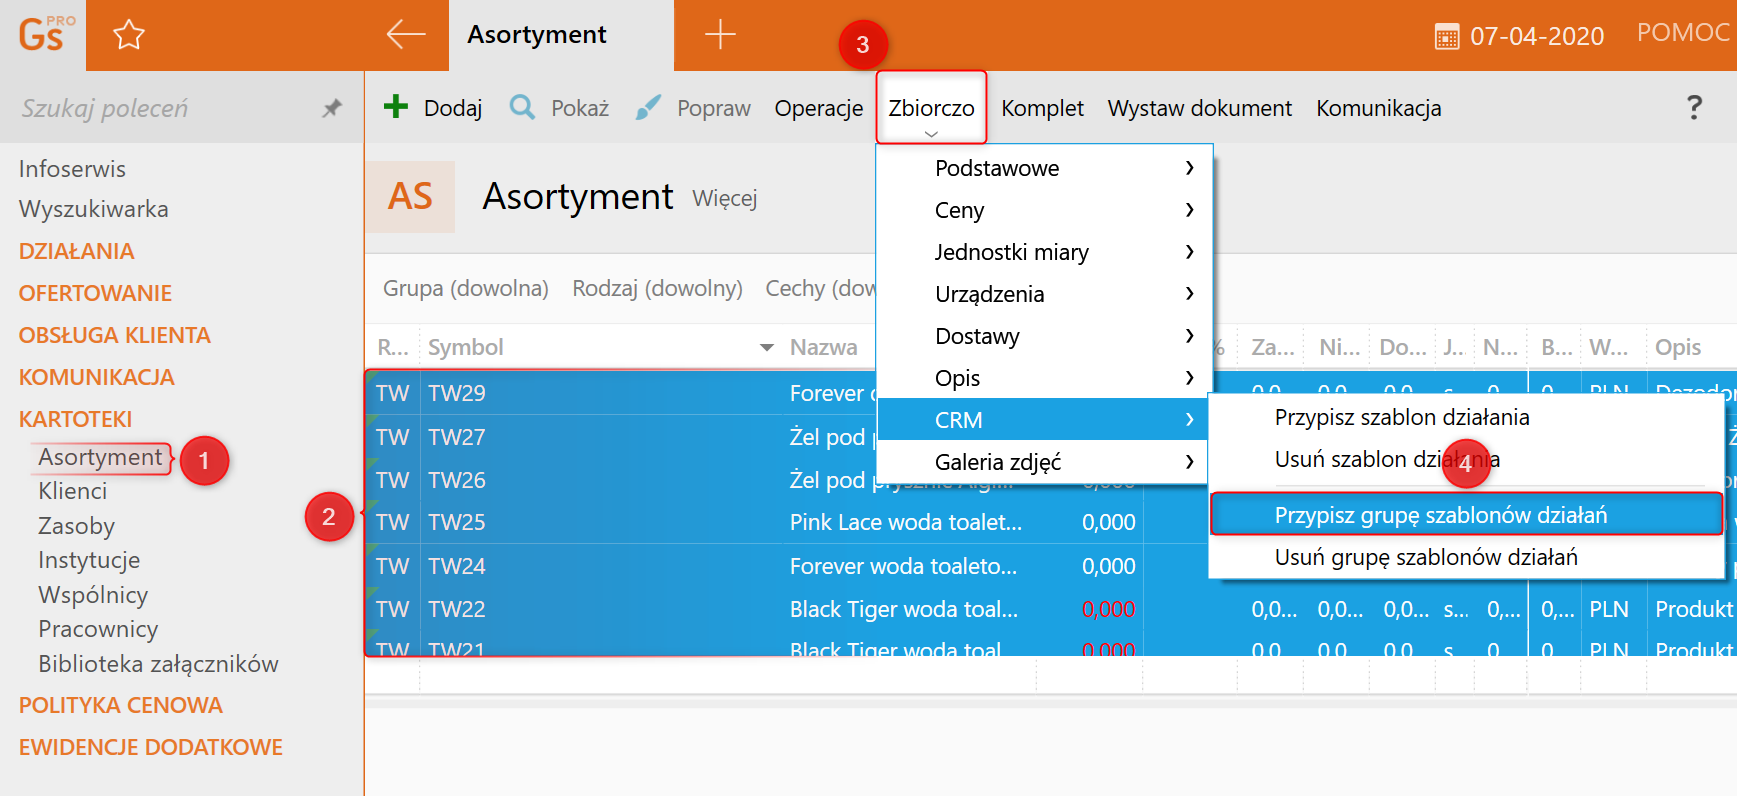
Task: Open the Symbol column sort dropdown arrow
Action: 767,348
